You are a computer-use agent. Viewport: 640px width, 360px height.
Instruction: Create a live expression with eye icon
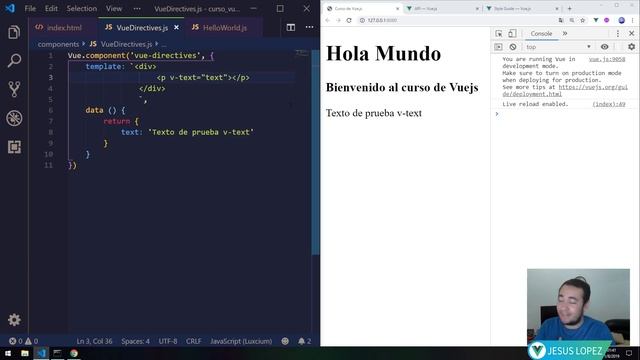click(x=604, y=47)
